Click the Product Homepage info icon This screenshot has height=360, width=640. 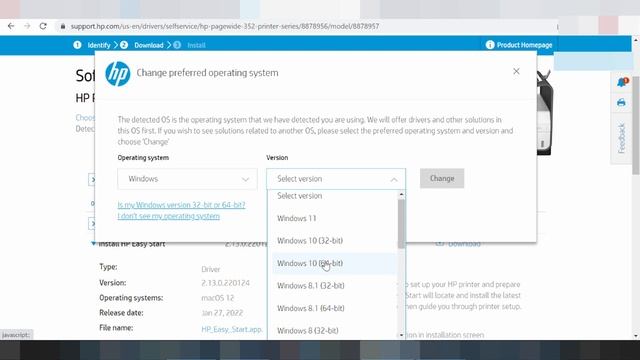pos(490,45)
